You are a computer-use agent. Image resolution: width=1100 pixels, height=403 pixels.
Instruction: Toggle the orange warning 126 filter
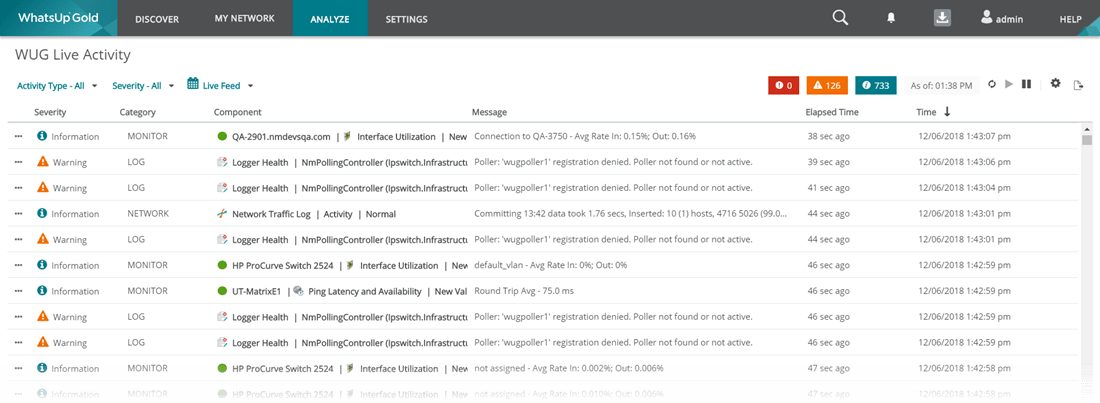[827, 86]
